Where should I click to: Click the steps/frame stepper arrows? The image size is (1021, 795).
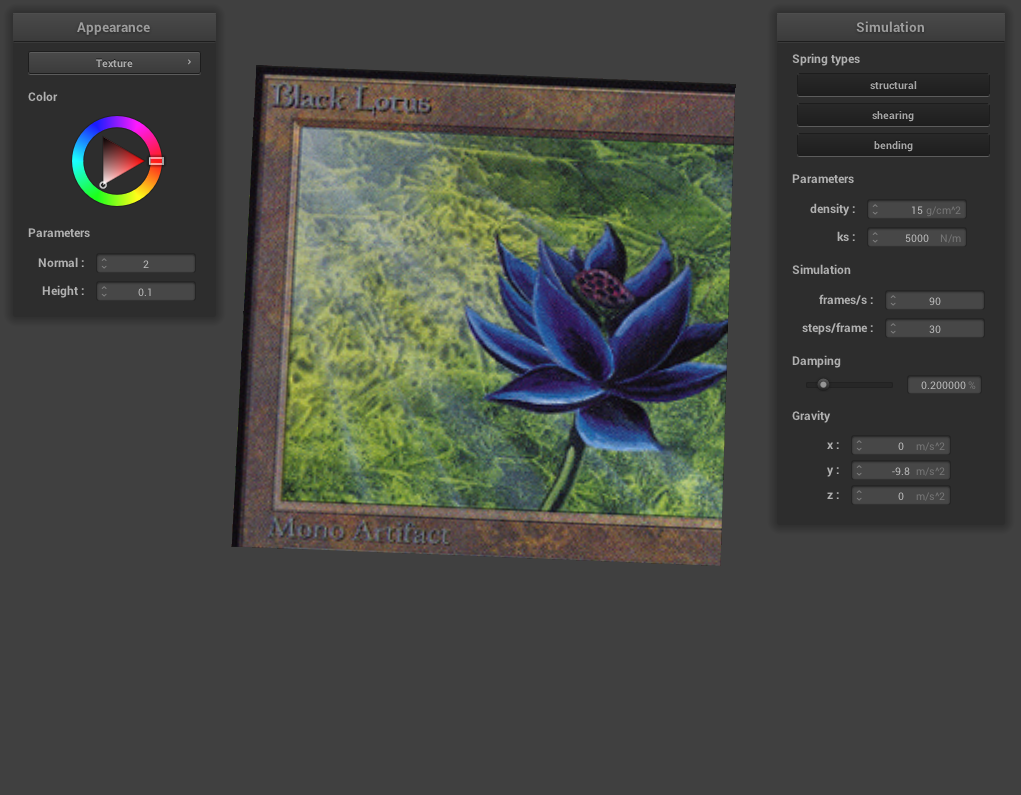[x=893, y=329]
